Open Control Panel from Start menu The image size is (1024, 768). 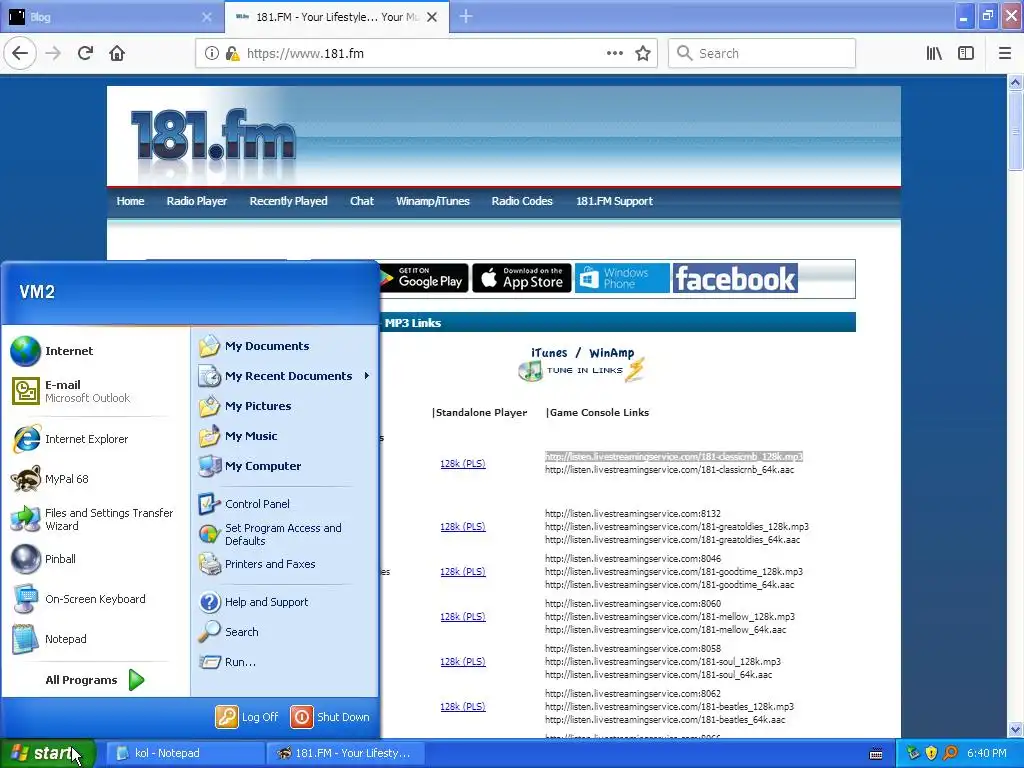[285, 504]
